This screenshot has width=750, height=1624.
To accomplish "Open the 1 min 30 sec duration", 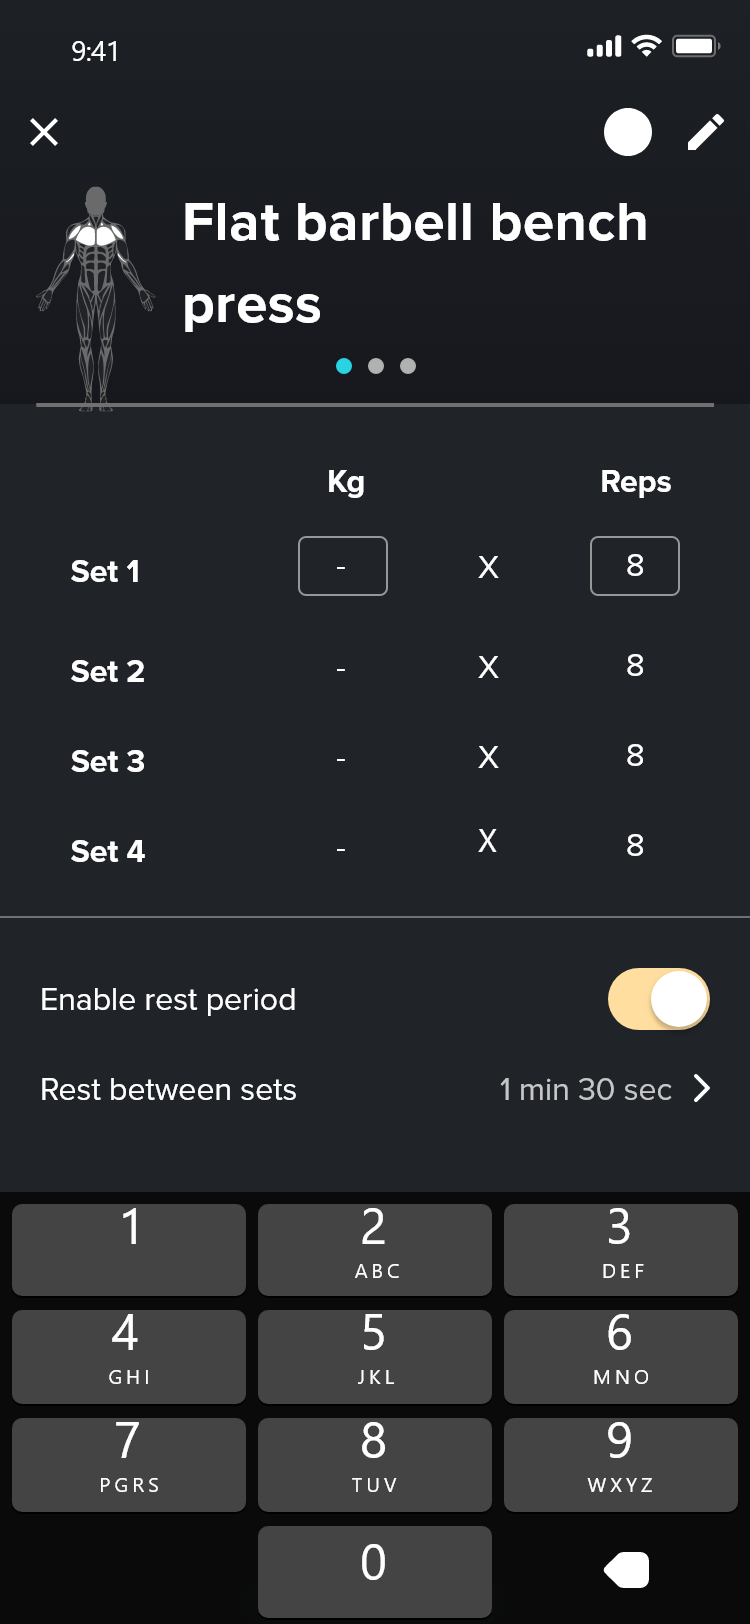I will point(585,1089).
